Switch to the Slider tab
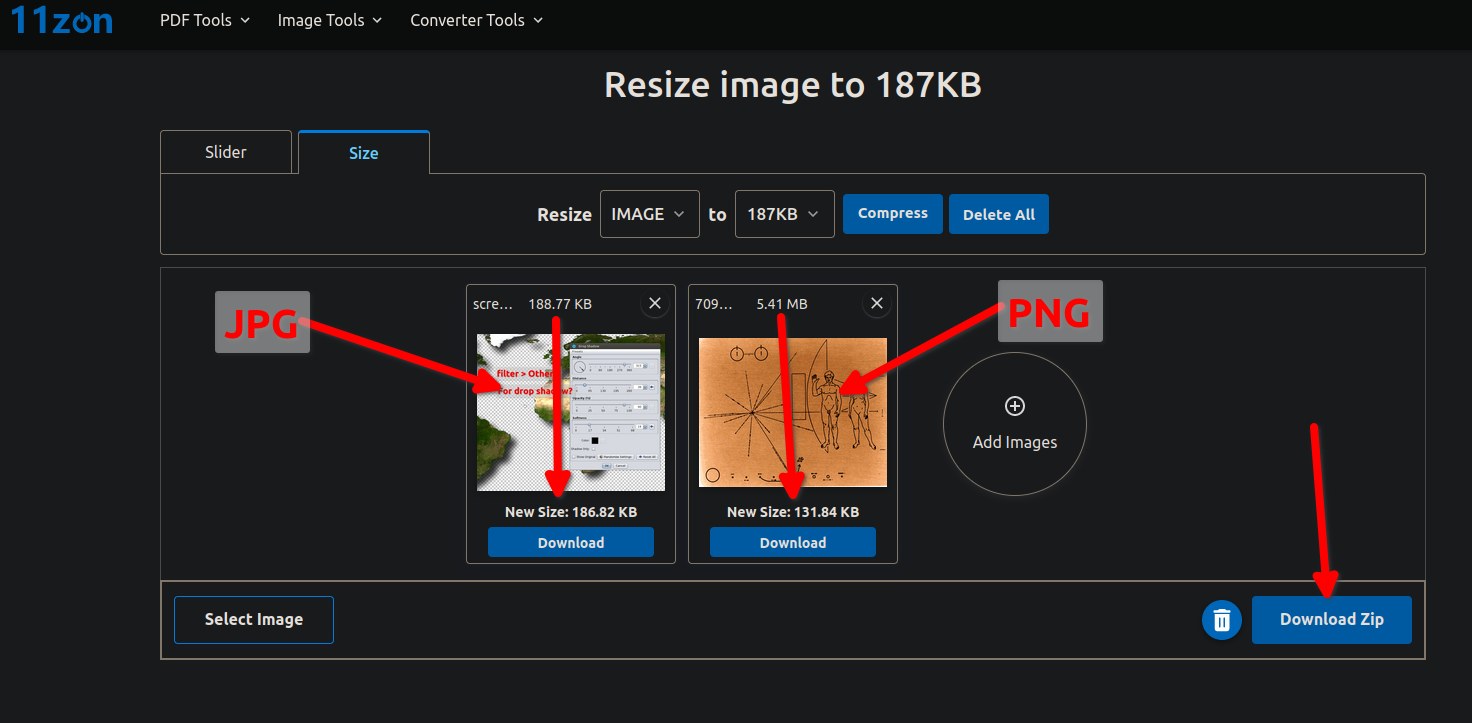This screenshot has height=723, width=1472. [226, 152]
